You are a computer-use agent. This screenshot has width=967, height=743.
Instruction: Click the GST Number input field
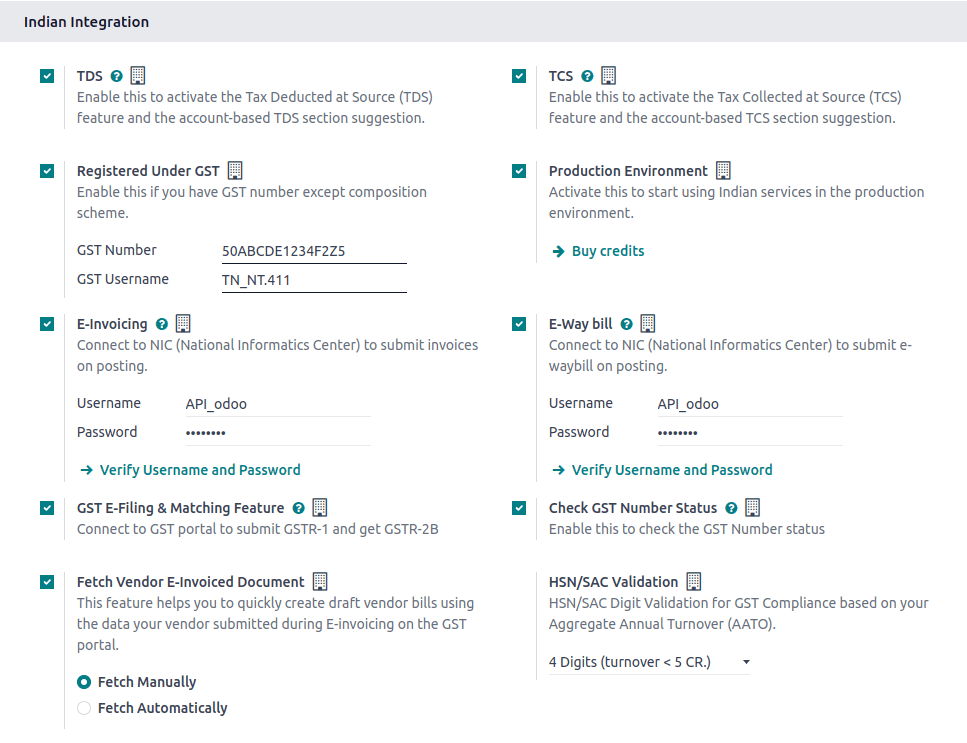point(313,251)
